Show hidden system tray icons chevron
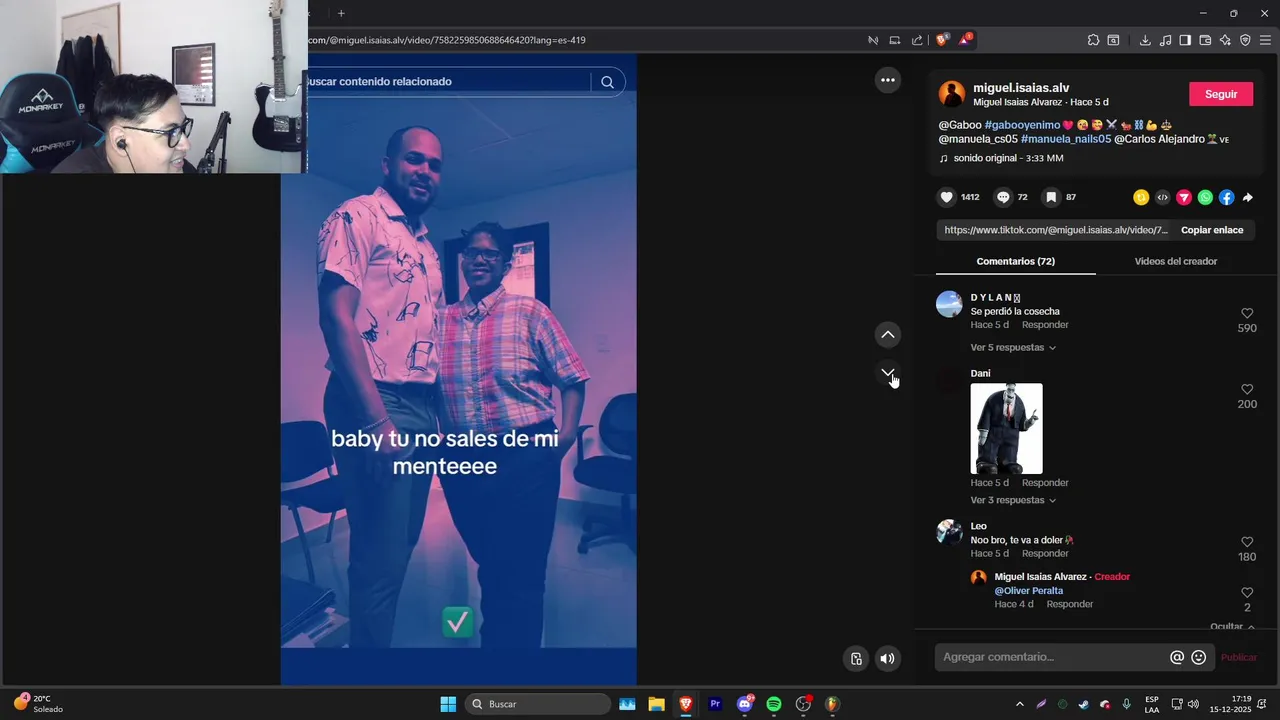Image resolution: width=1280 pixels, height=720 pixels. 1019,704
